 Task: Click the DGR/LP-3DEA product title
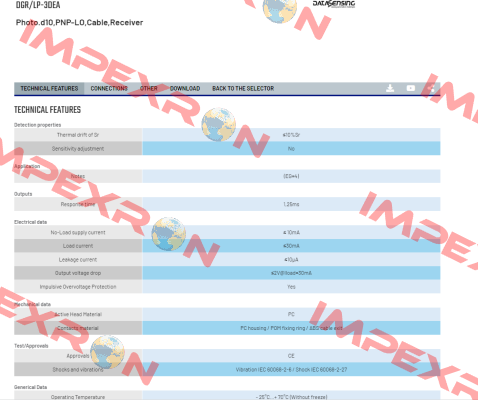(38, 5)
